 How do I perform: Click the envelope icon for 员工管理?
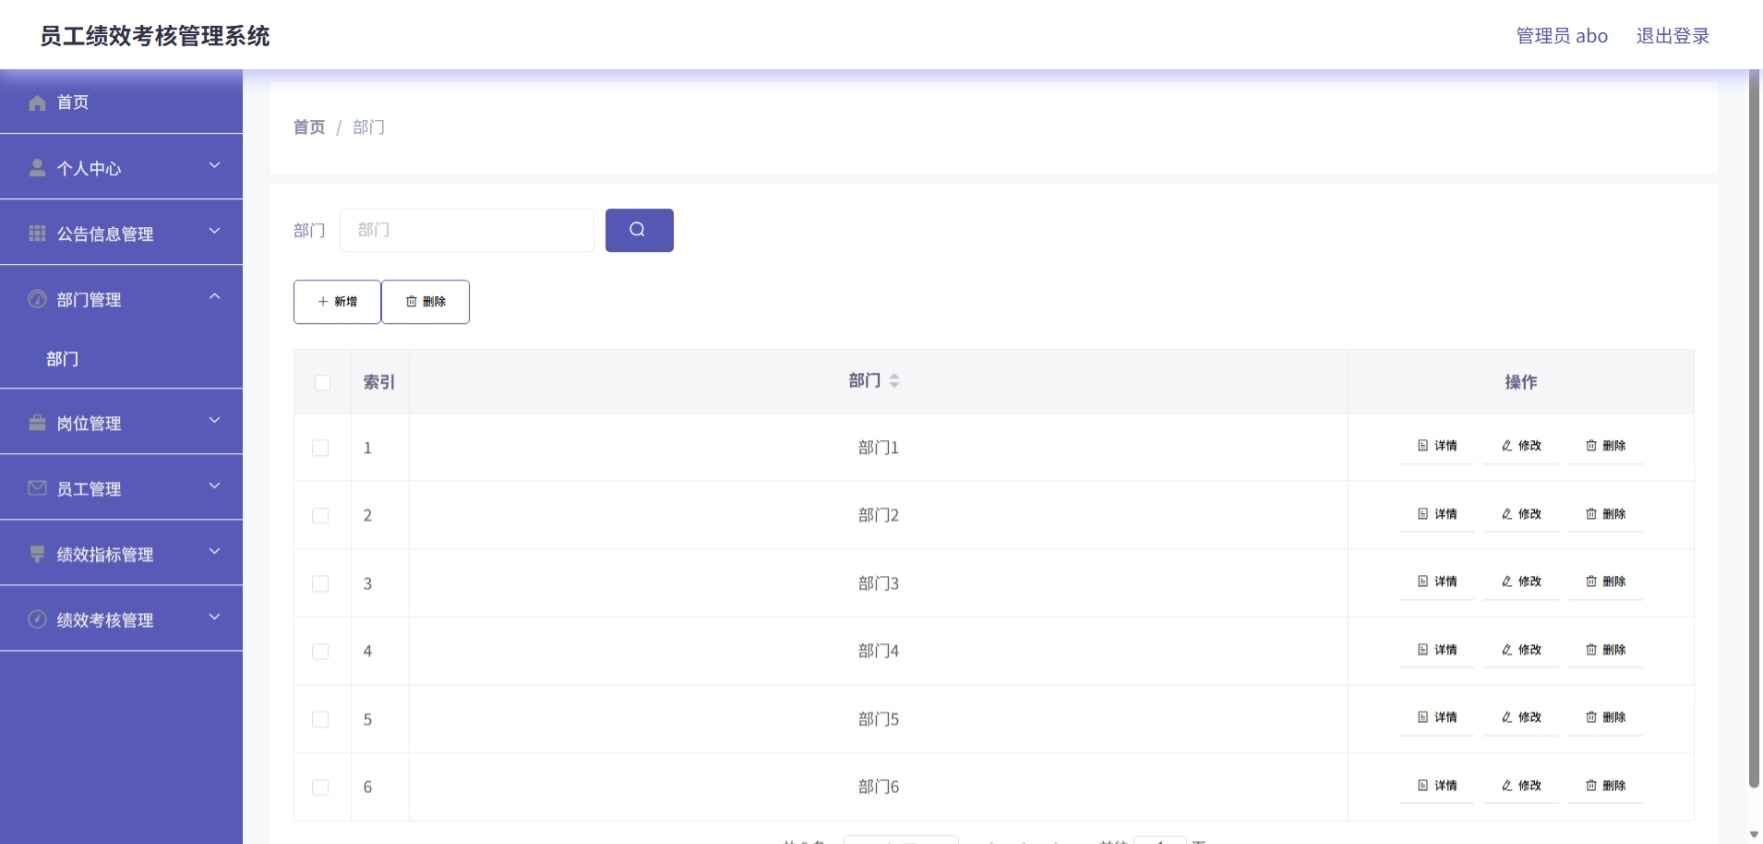coord(37,488)
